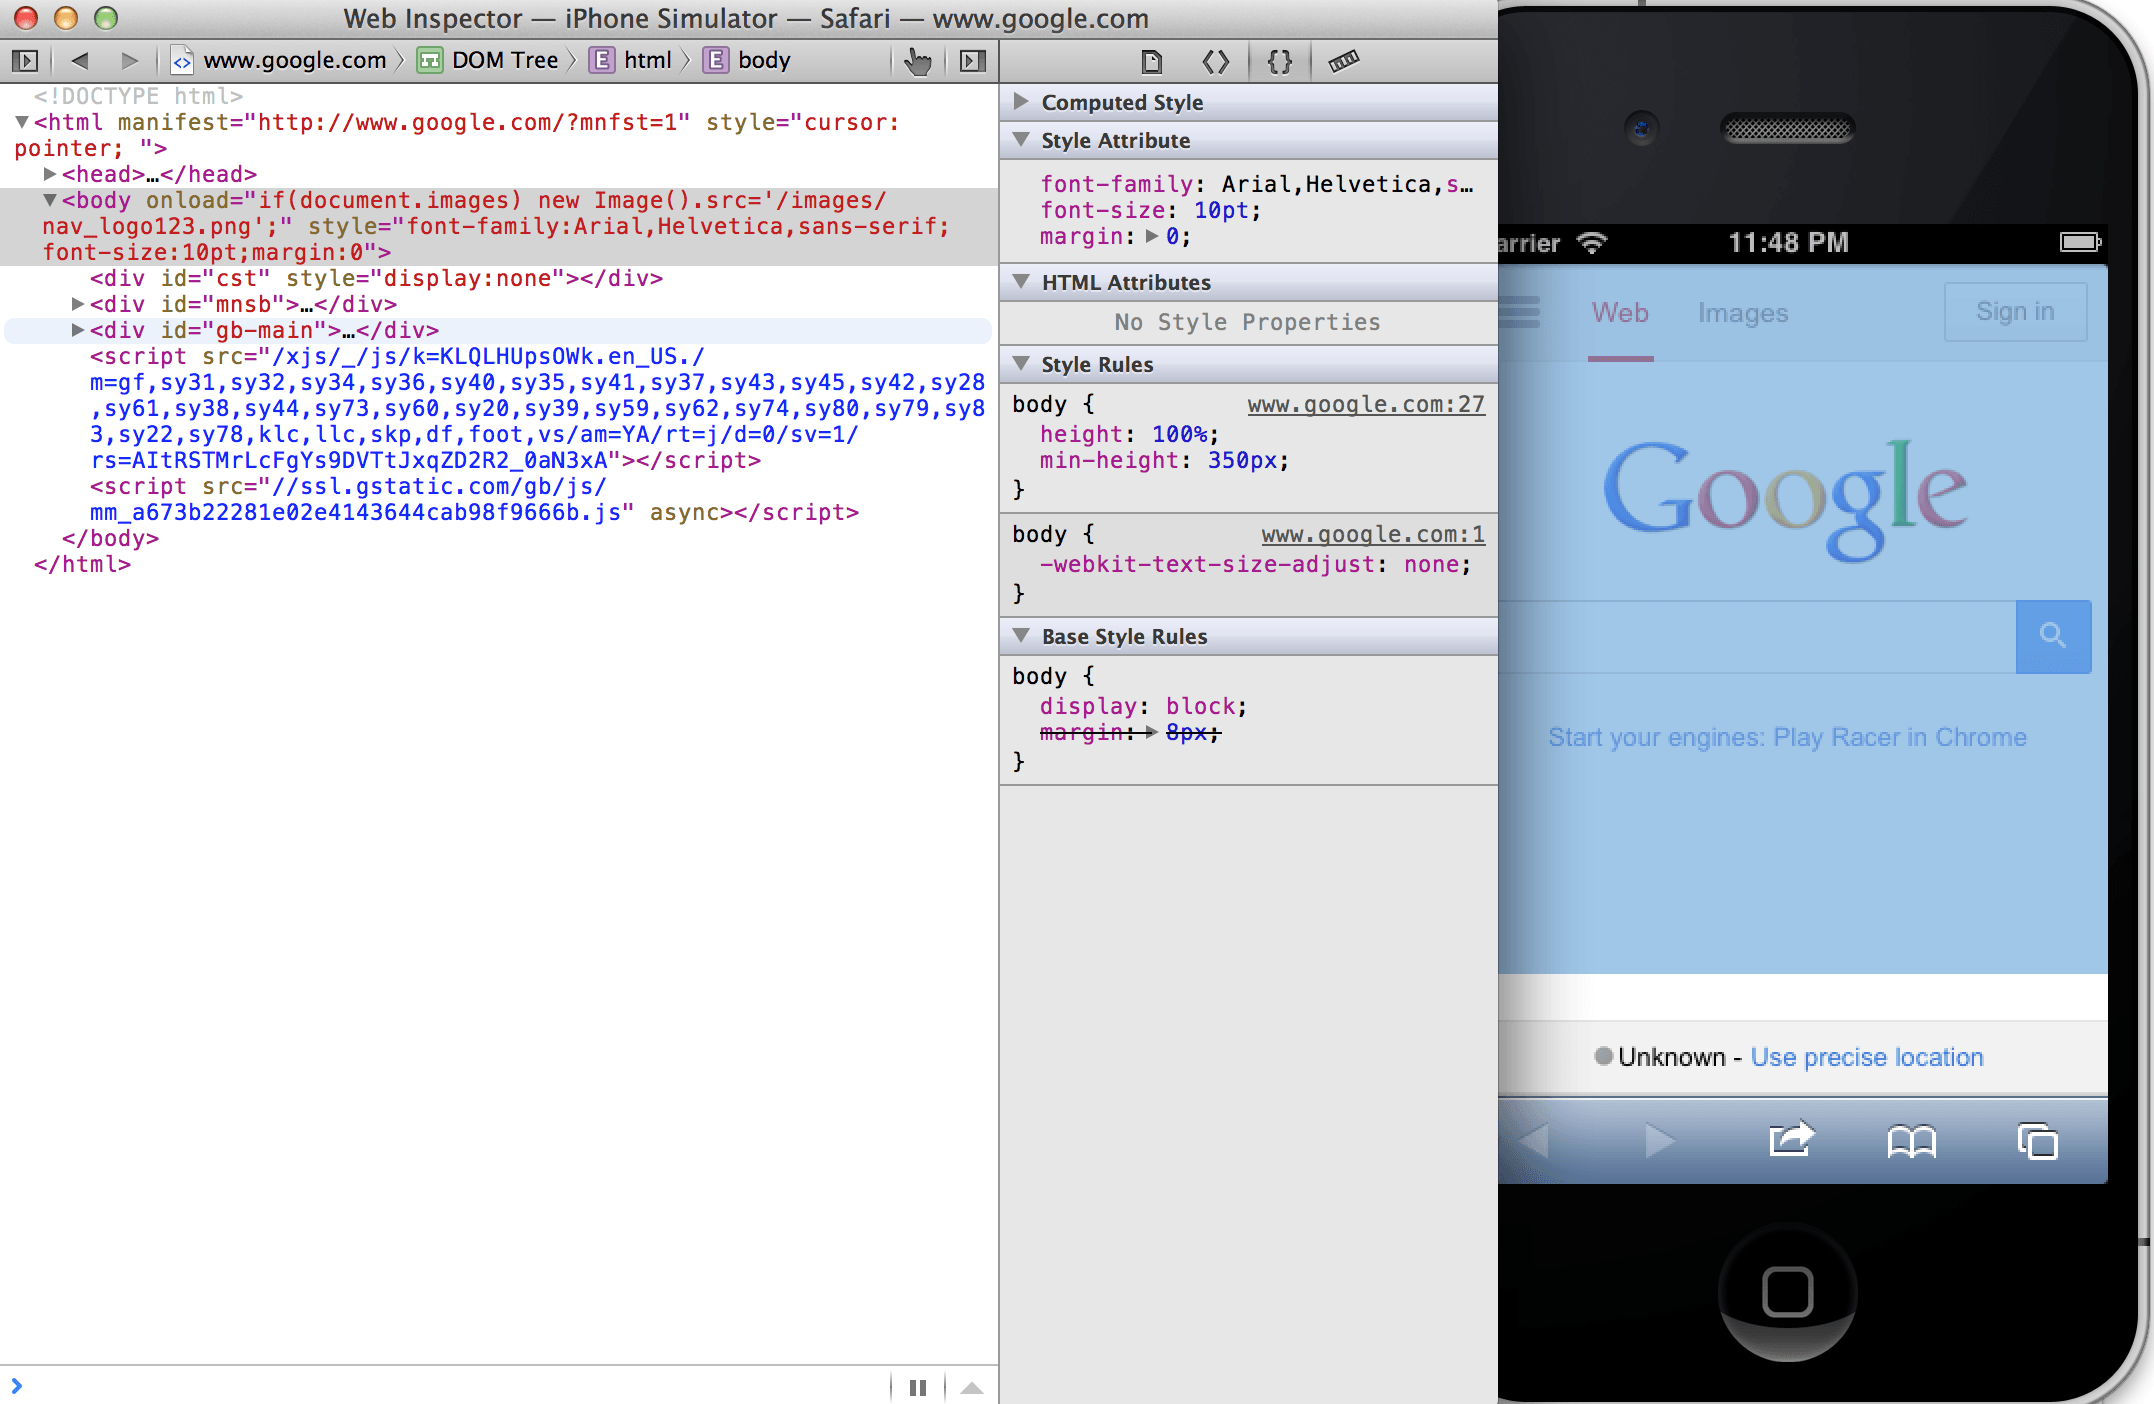Select www.google.com in the breadcrumb path
Viewport: 2154px width, 1404px height.
[x=279, y=60]
